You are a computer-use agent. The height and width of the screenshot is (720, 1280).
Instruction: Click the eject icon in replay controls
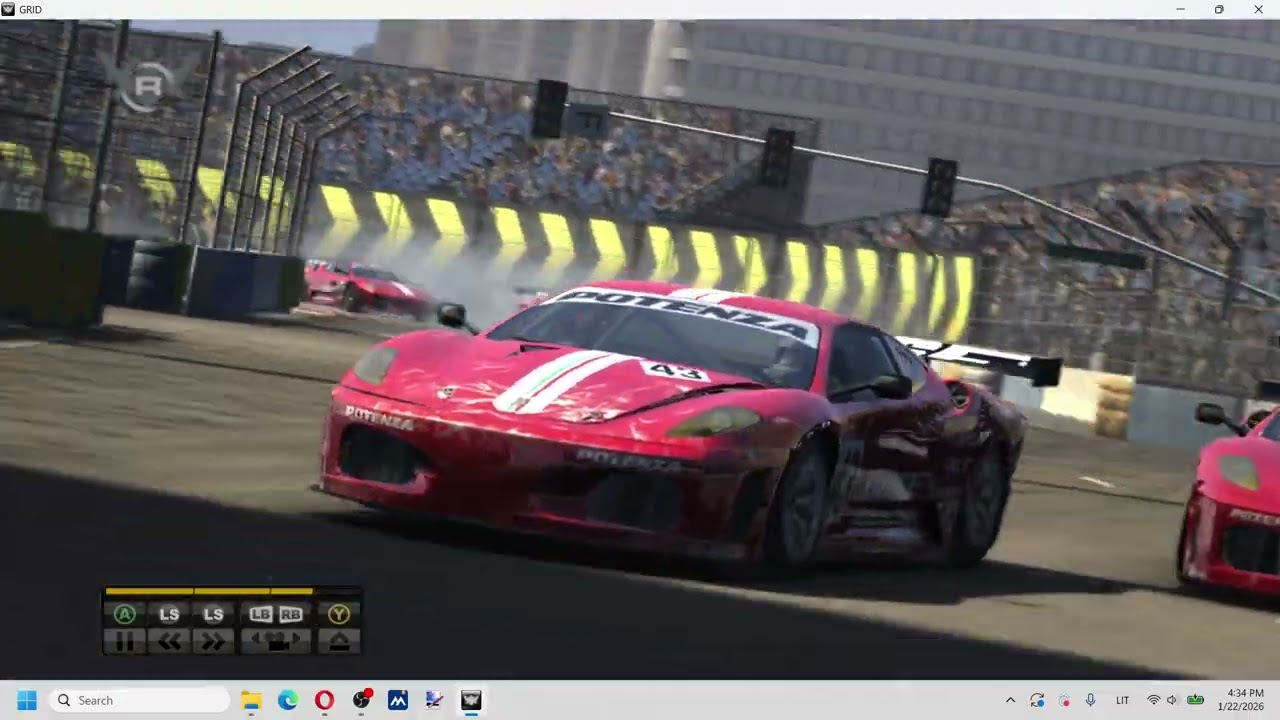click(339, 643)
